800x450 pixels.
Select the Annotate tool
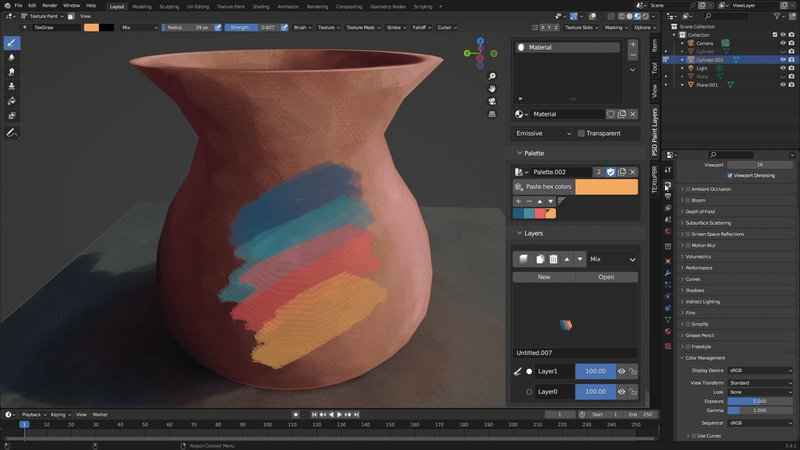(12, 133)
